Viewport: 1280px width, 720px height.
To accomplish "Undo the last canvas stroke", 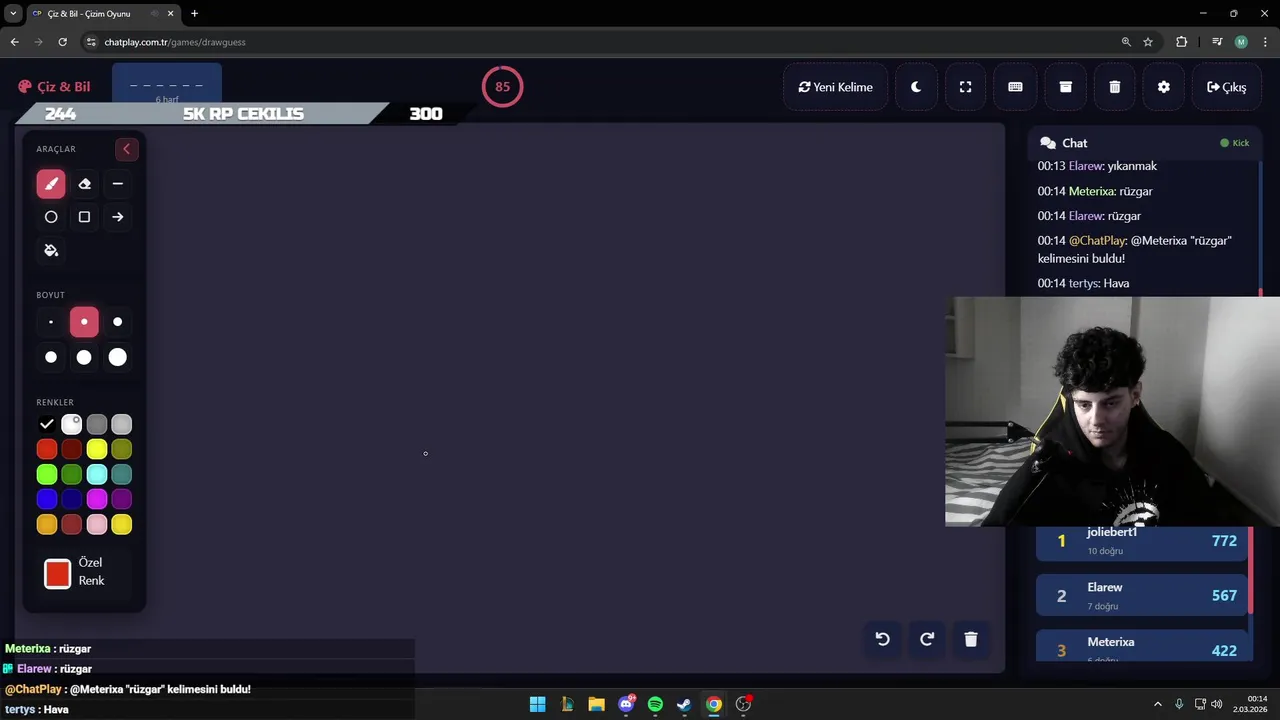I will [x=882, y=639].
